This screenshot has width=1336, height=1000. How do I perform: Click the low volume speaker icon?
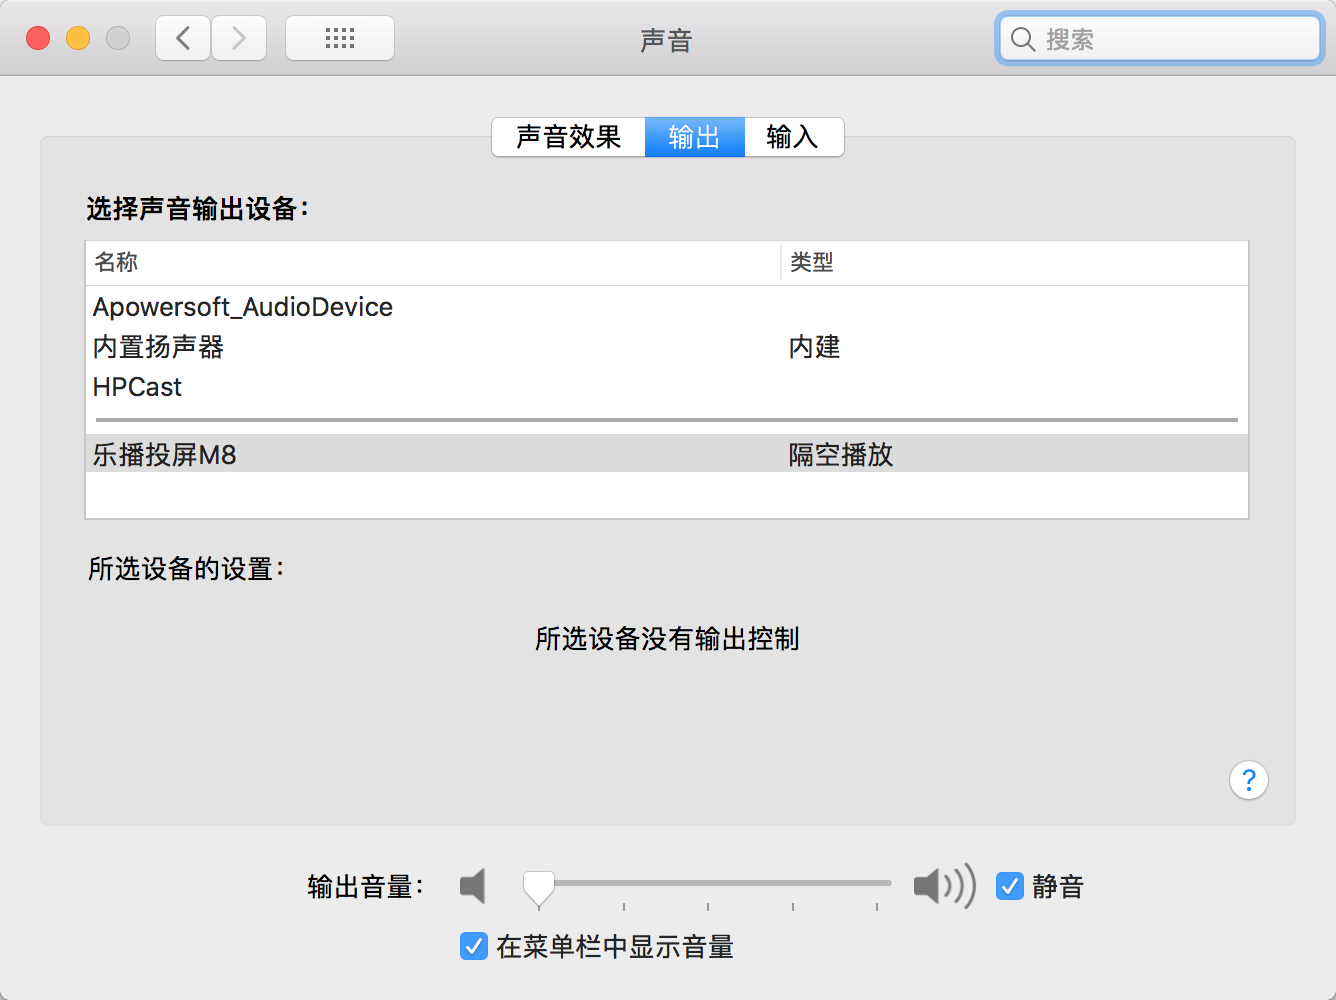(x=472, y=886)
